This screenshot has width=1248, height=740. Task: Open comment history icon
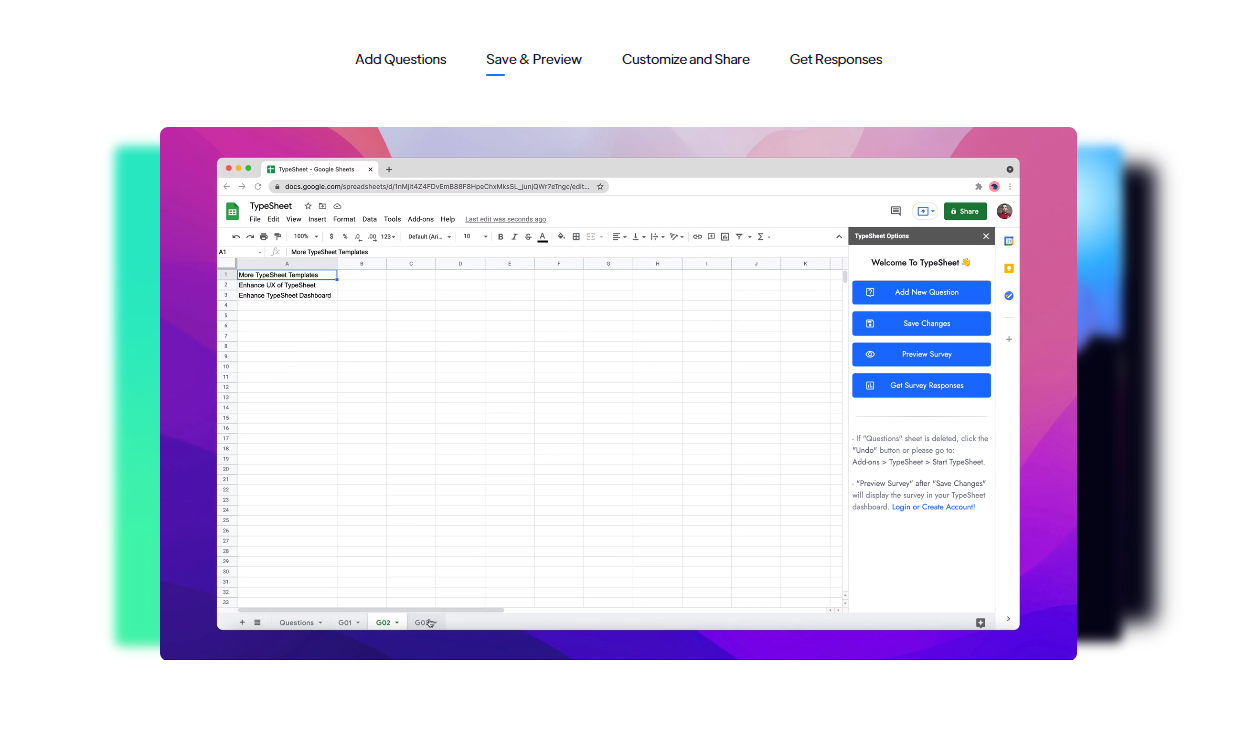coord(895,211)
